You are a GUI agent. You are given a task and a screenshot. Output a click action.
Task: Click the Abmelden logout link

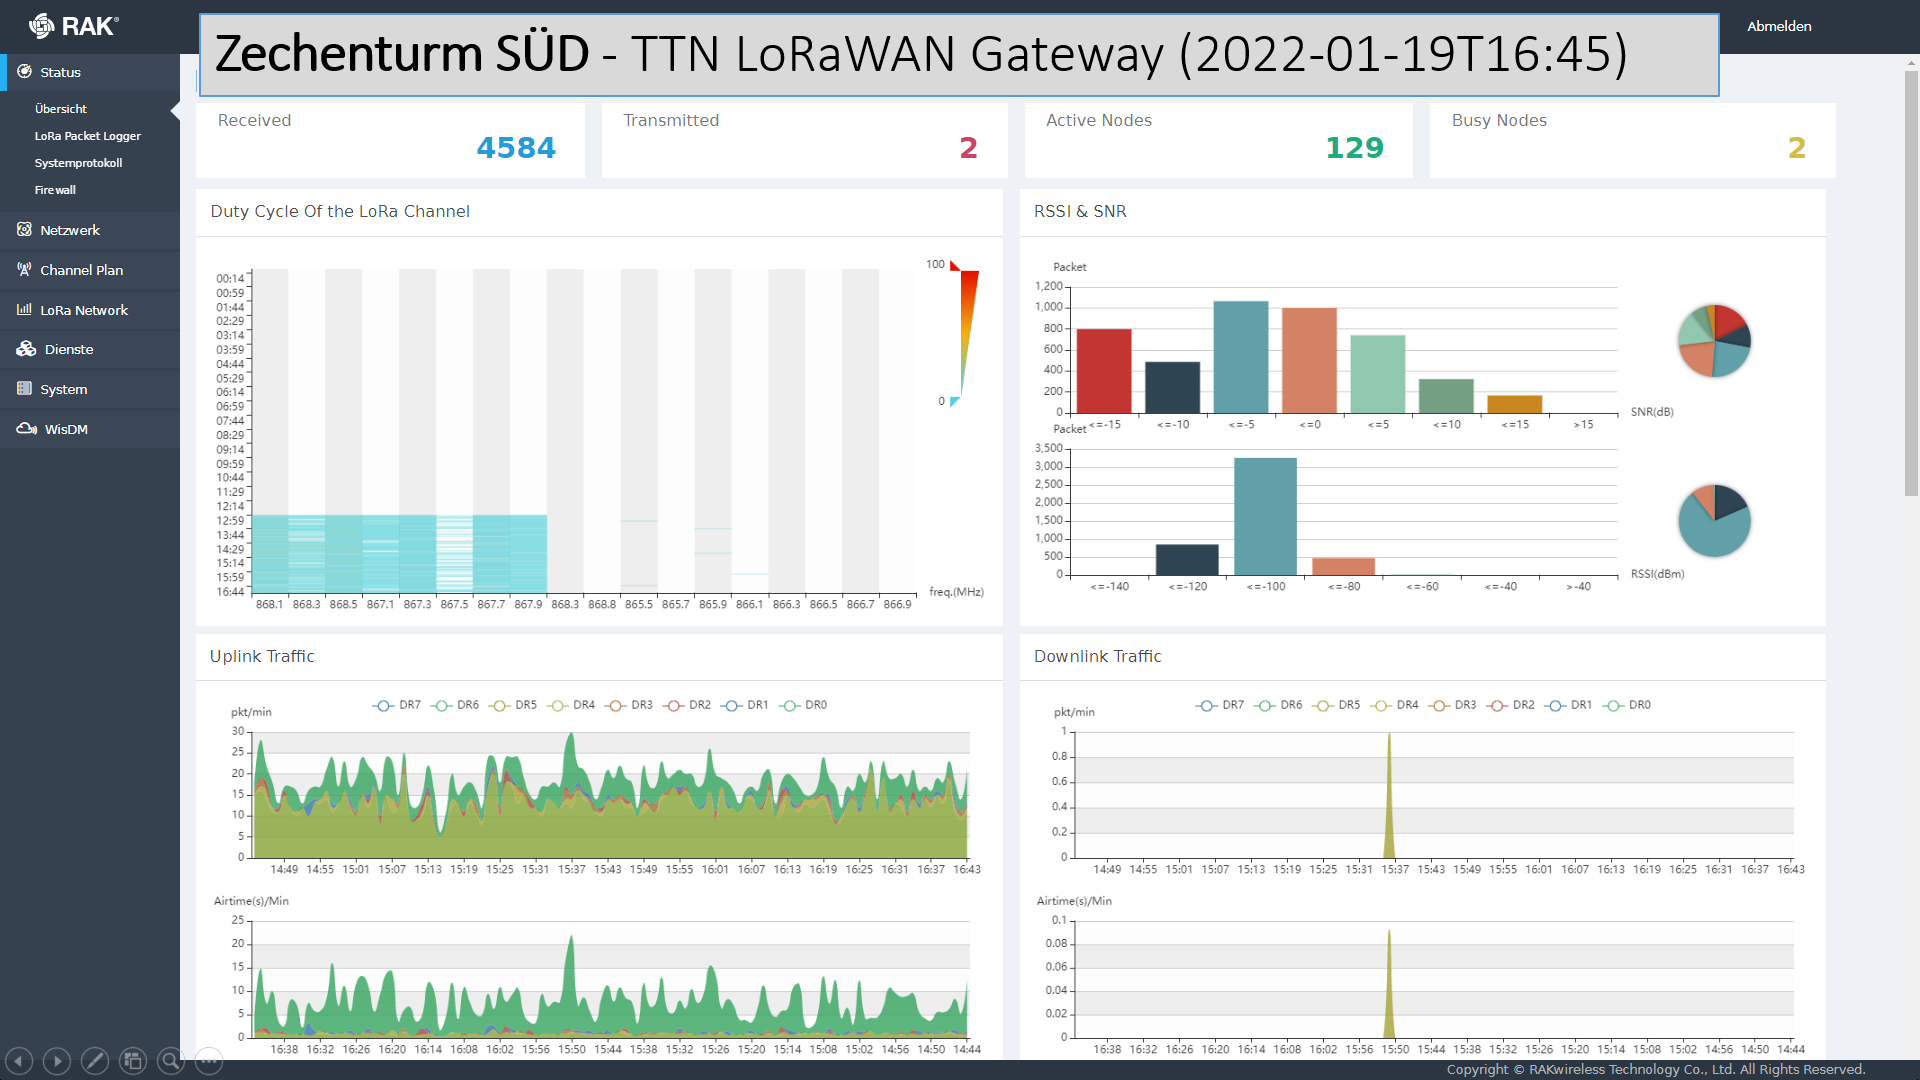click(x=1778, y=26)
